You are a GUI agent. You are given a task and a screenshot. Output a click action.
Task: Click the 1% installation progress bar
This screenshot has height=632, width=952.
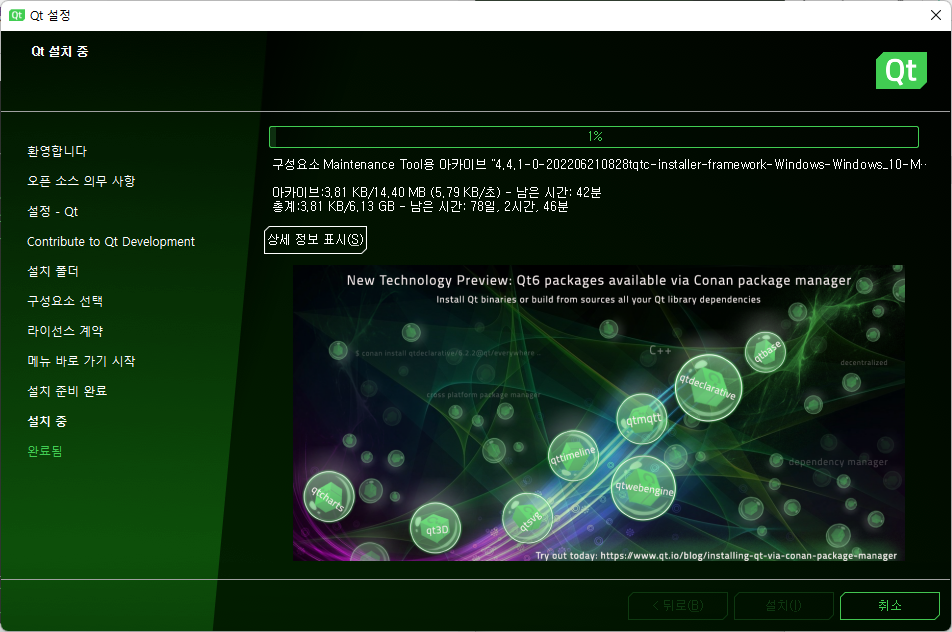594,137
